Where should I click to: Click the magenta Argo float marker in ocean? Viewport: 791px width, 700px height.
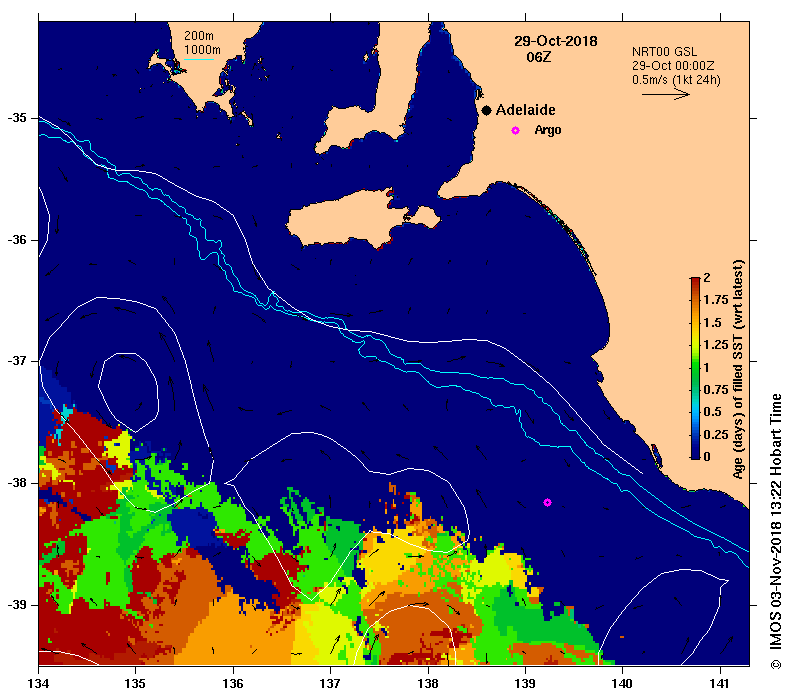tap(547, 502)
